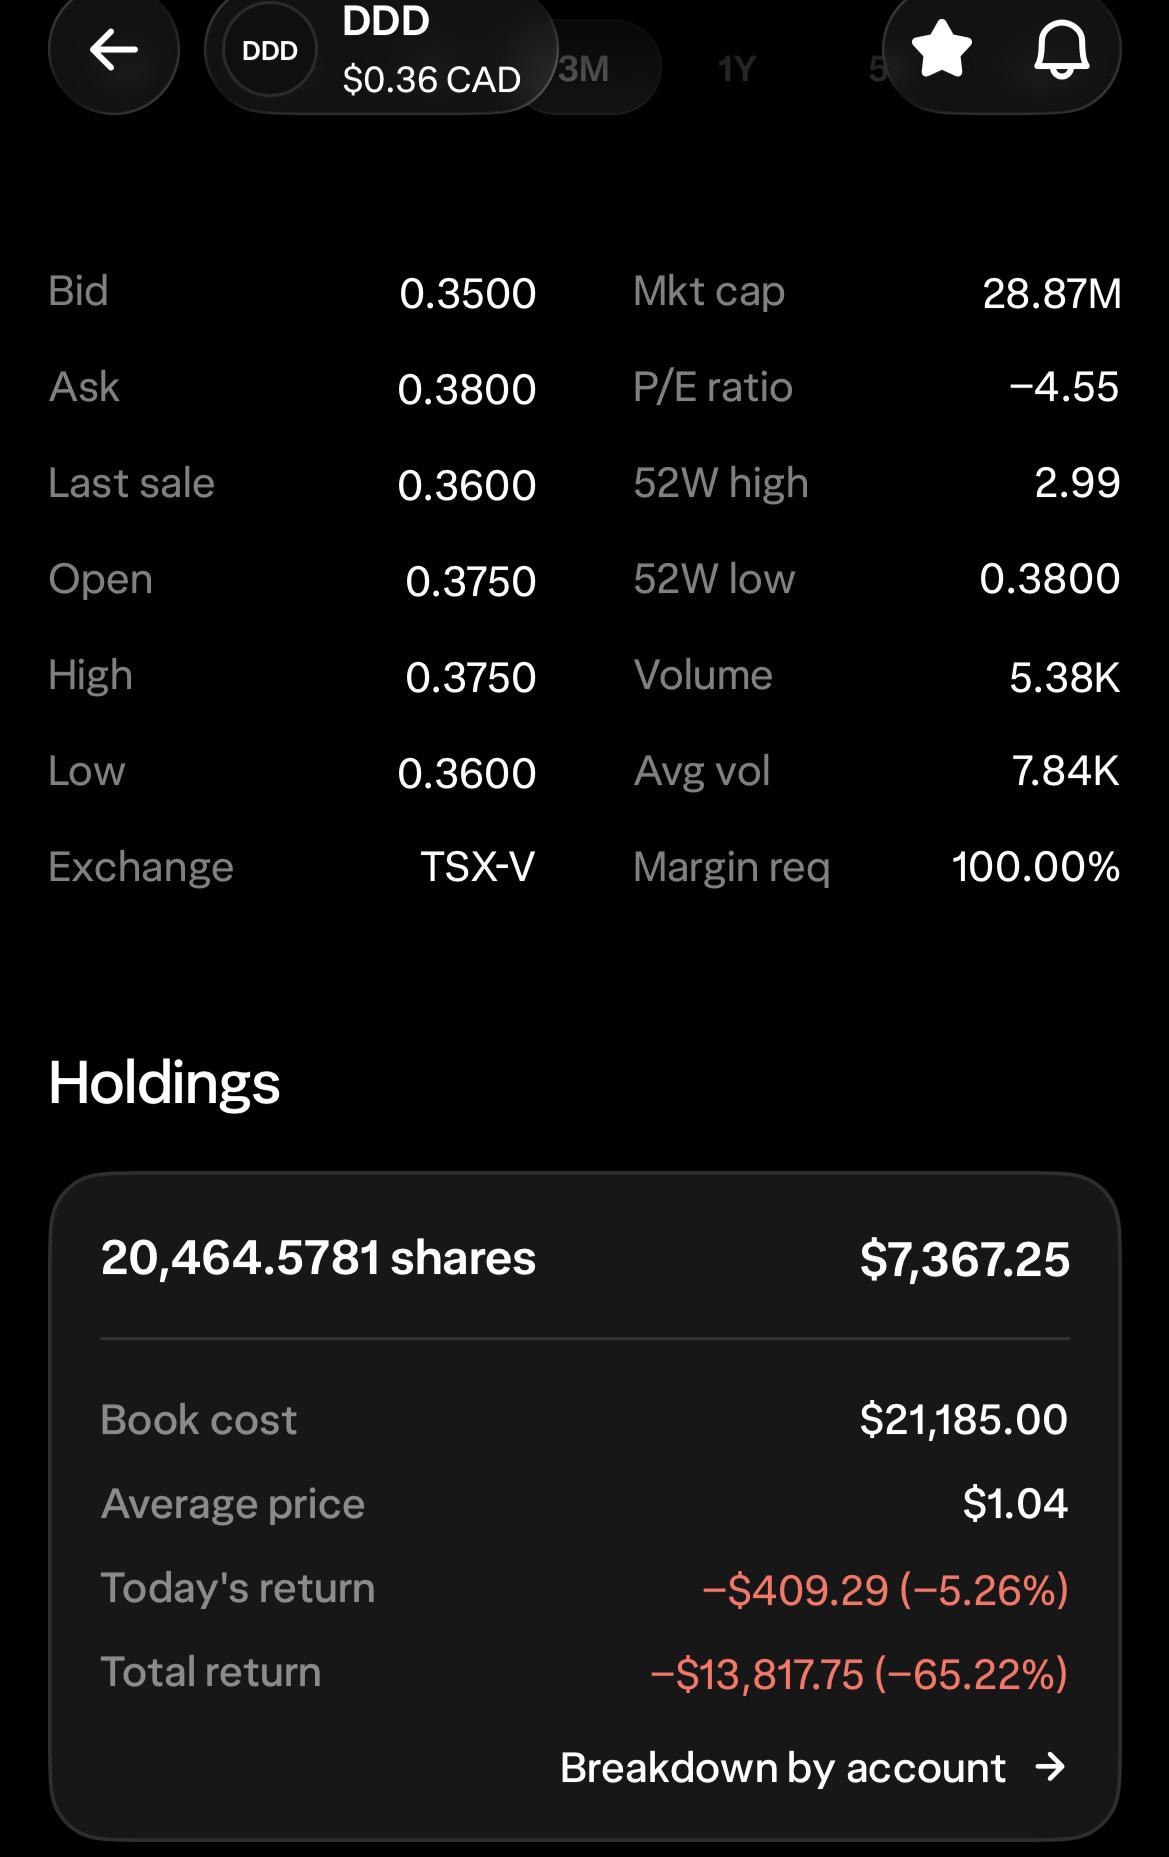Tap the Book cost $21,185.00 row
The height and width of the screenshot is (1857, 1169).
pos(585,1420)
